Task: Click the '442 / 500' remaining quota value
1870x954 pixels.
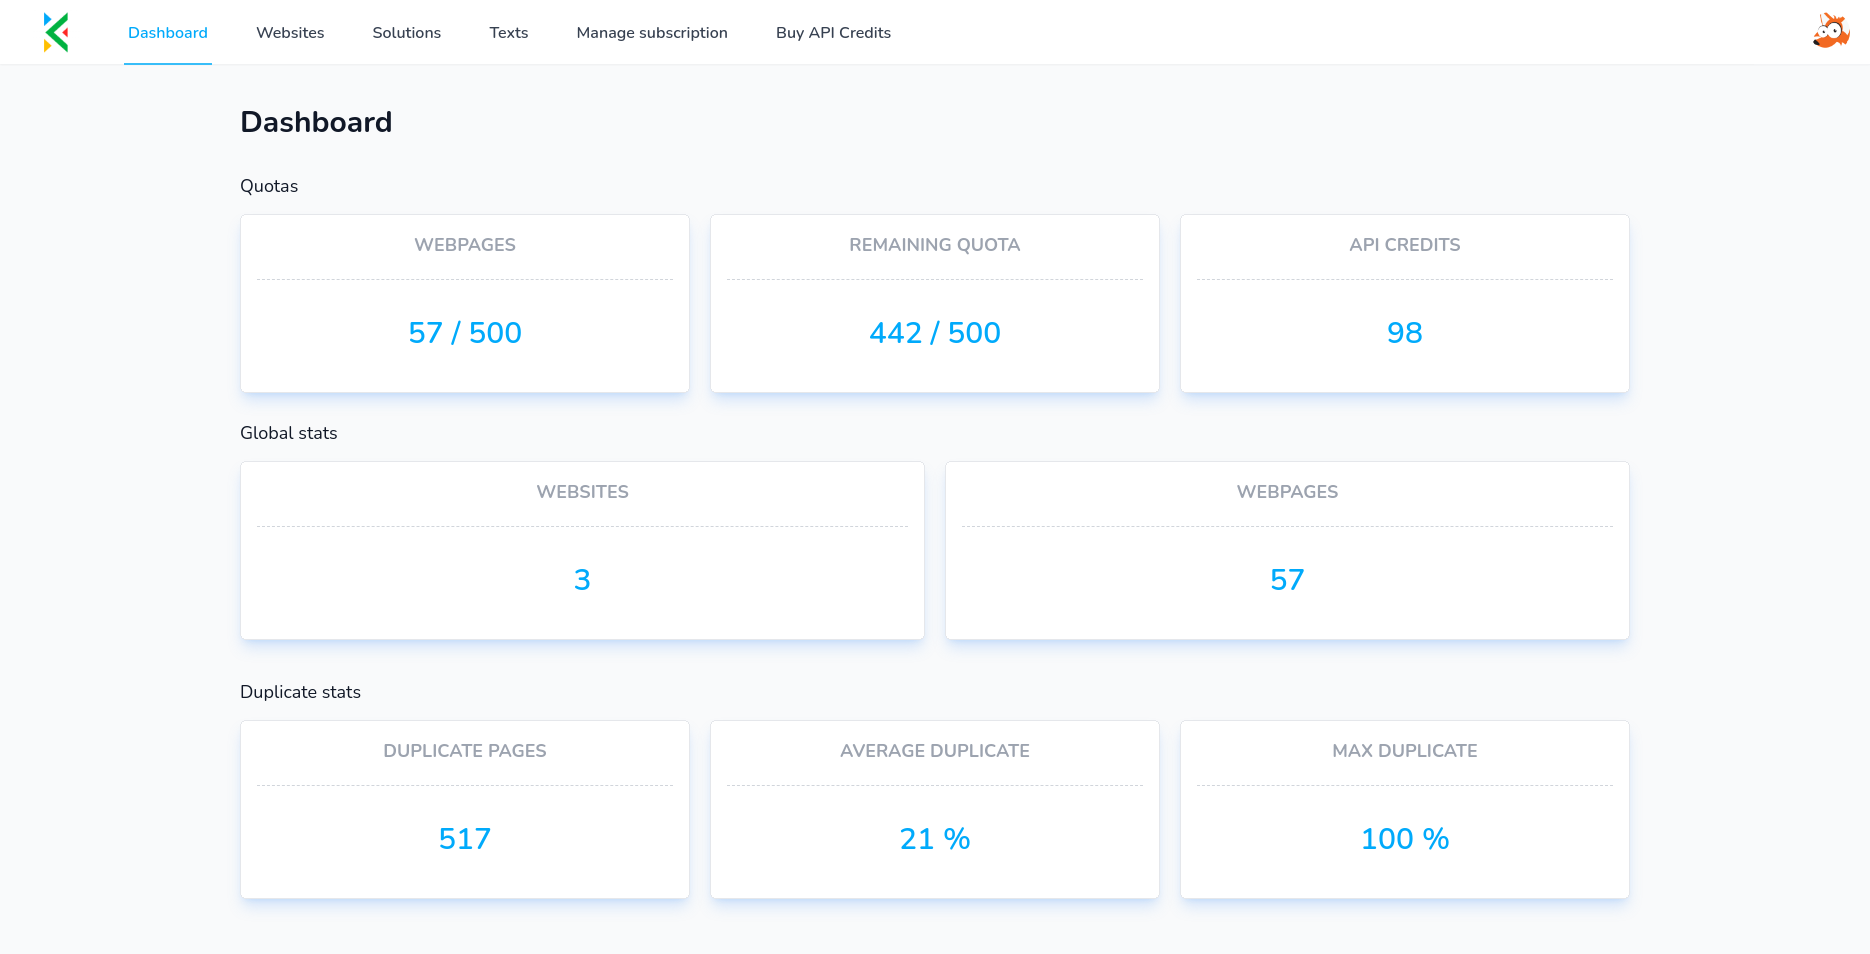Action: [935, 333]
